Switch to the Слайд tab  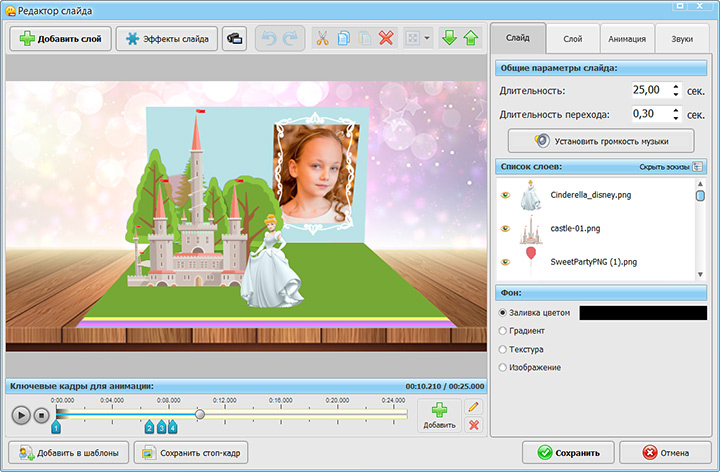click(518, 38)
